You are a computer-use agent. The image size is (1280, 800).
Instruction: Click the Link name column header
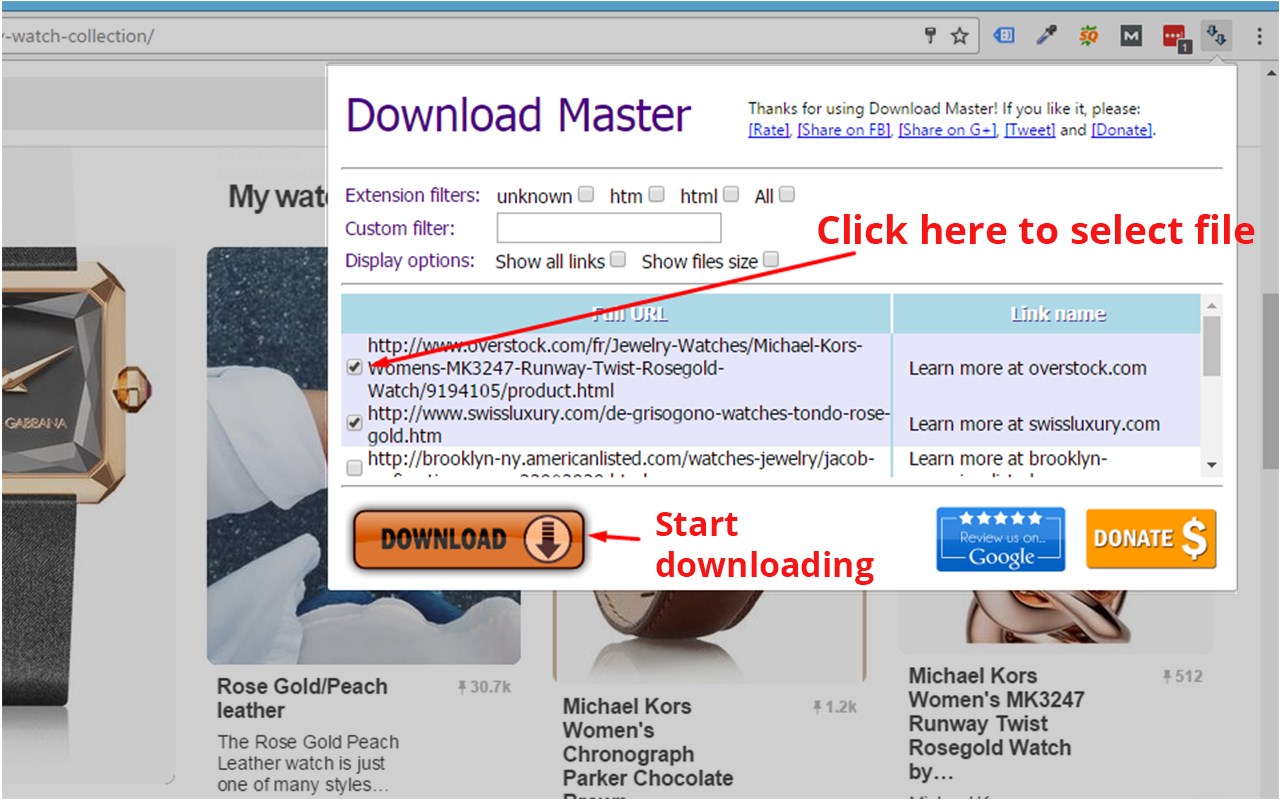tap(1047, 314)
